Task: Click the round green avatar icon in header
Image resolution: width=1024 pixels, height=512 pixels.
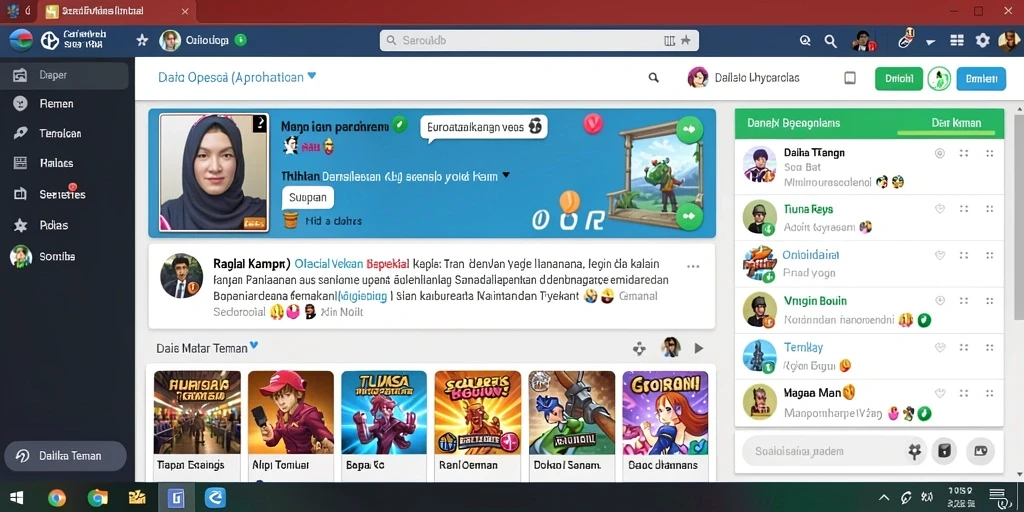Action: (x=939, y=78)
